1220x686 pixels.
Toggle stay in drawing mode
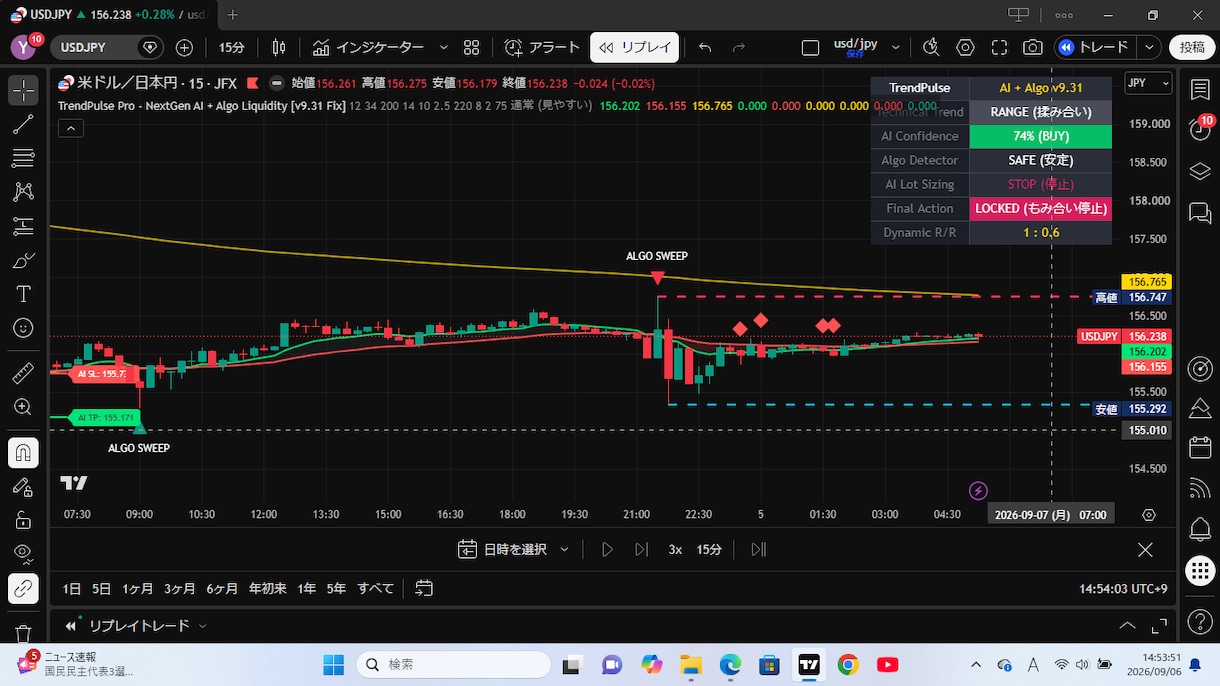click(x=23, y=487)
